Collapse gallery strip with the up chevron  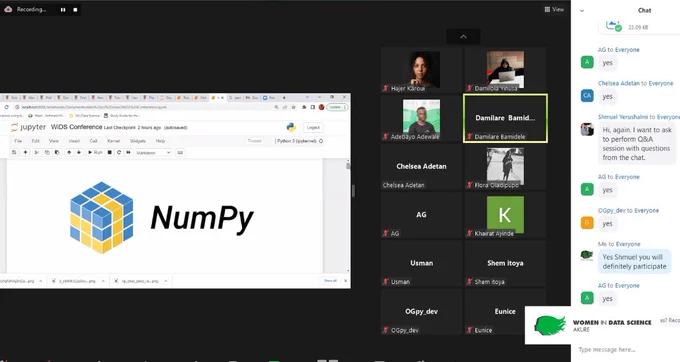click(463, 37)
